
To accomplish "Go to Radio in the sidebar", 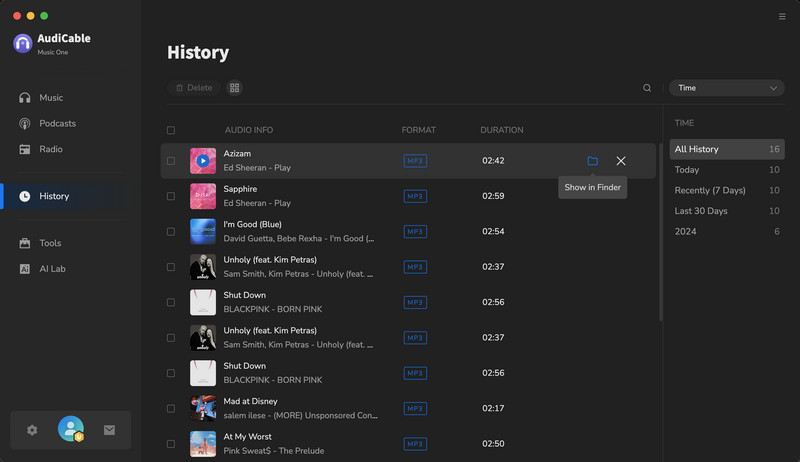I will pos(51,149).
